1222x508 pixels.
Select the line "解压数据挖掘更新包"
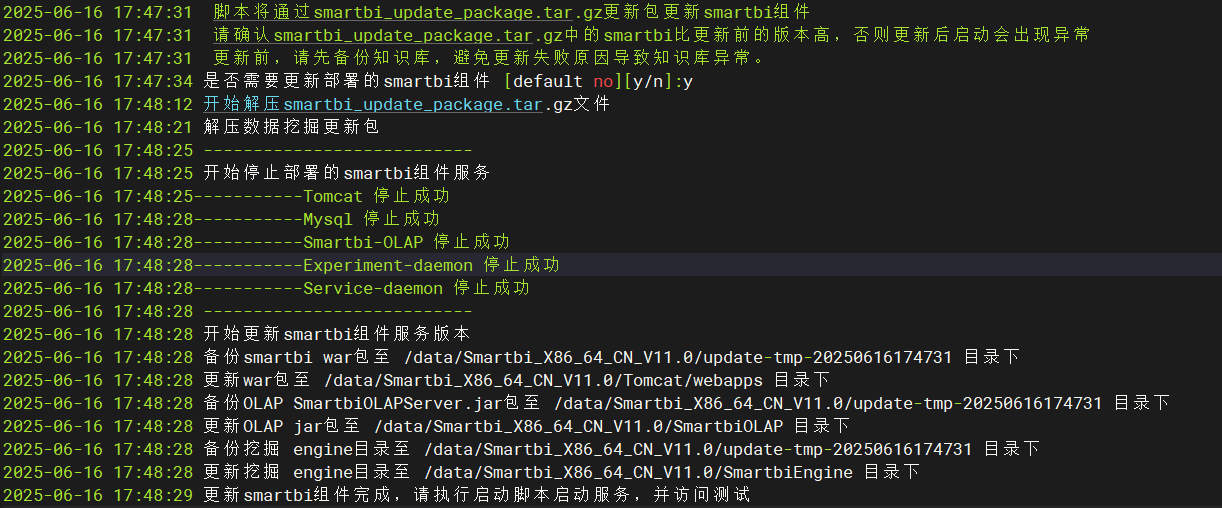click(x=291, y=127)
